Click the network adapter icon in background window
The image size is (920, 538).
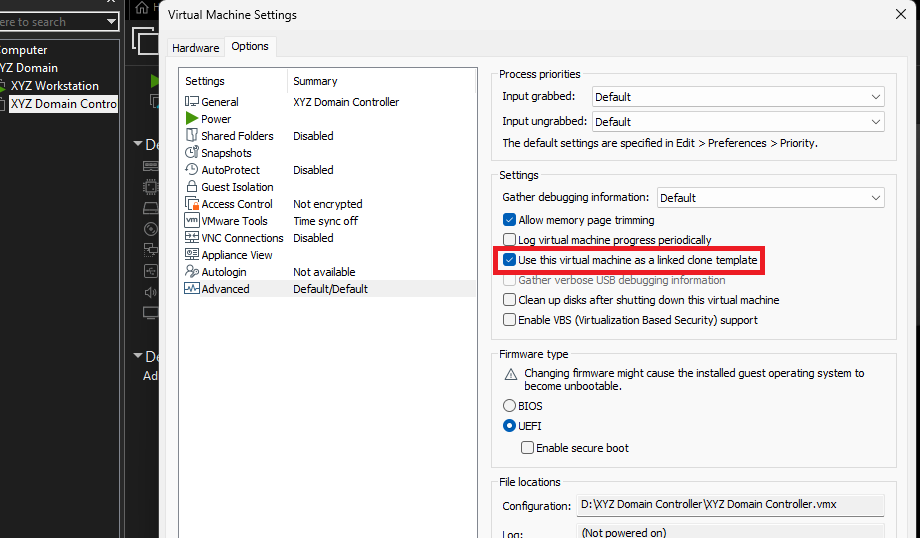(151, 251)
